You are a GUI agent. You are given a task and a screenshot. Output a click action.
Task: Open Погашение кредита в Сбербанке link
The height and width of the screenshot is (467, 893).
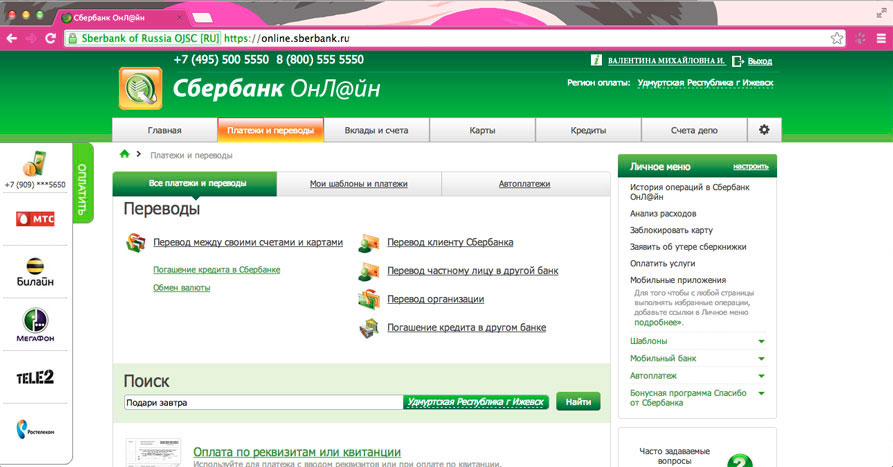pos(216,270)
